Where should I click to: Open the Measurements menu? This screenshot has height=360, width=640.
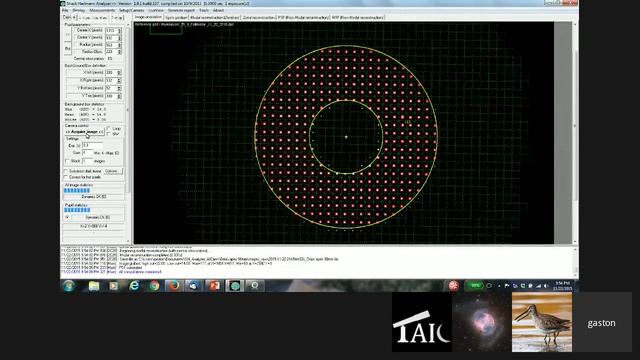point(102,10)
